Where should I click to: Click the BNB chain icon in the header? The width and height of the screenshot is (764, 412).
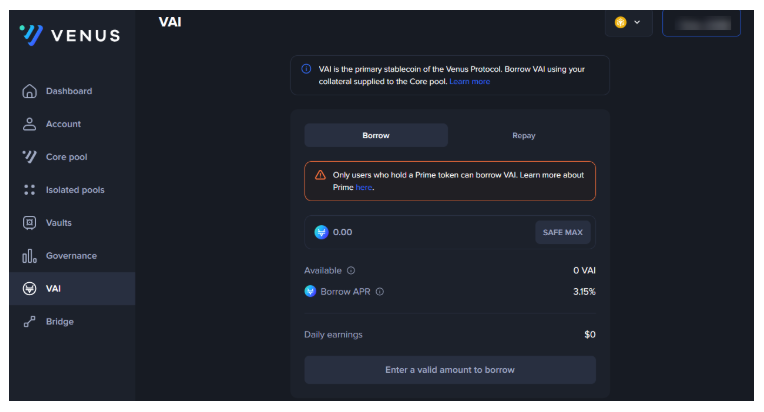(620, 22)
